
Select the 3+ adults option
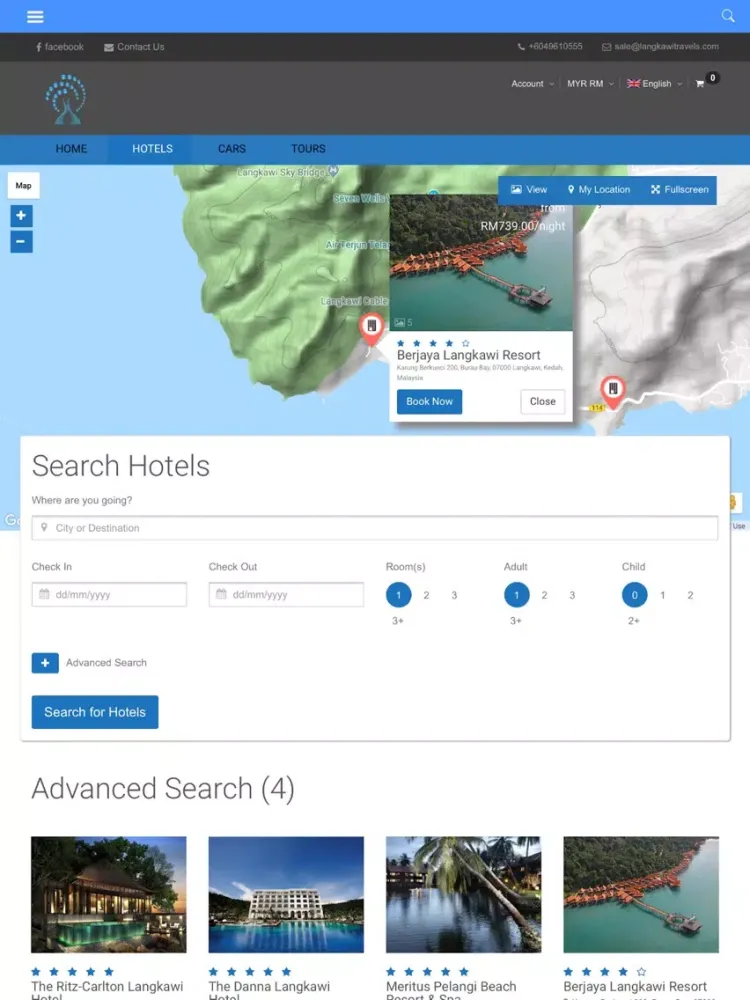tap(516, 621)
